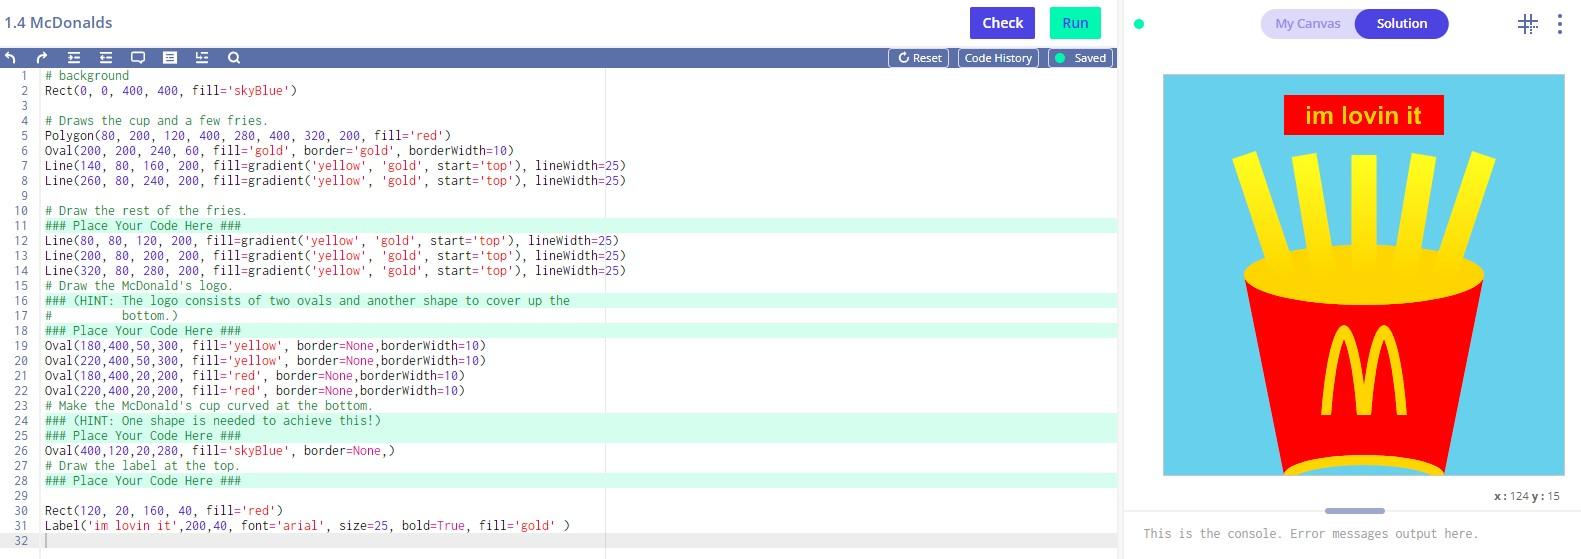Viewport: 1581px width, 559px height.
Task: Reset the code to starter
Action: click(919, 58)
